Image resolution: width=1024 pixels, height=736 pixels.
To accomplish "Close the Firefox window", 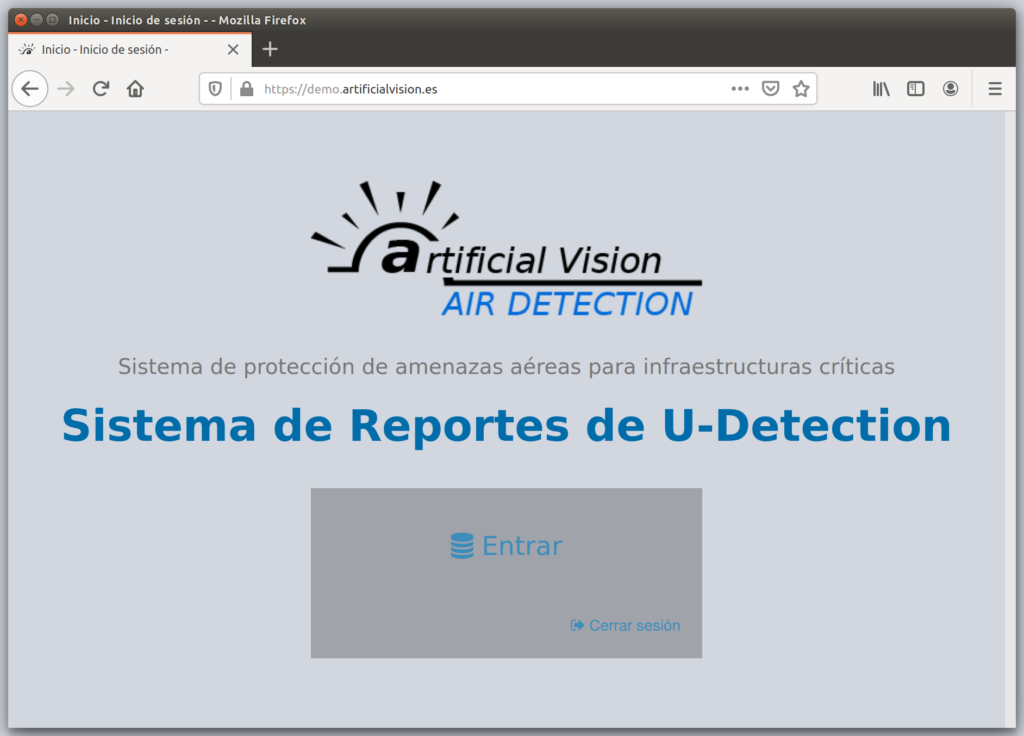I will coord(21,20).
